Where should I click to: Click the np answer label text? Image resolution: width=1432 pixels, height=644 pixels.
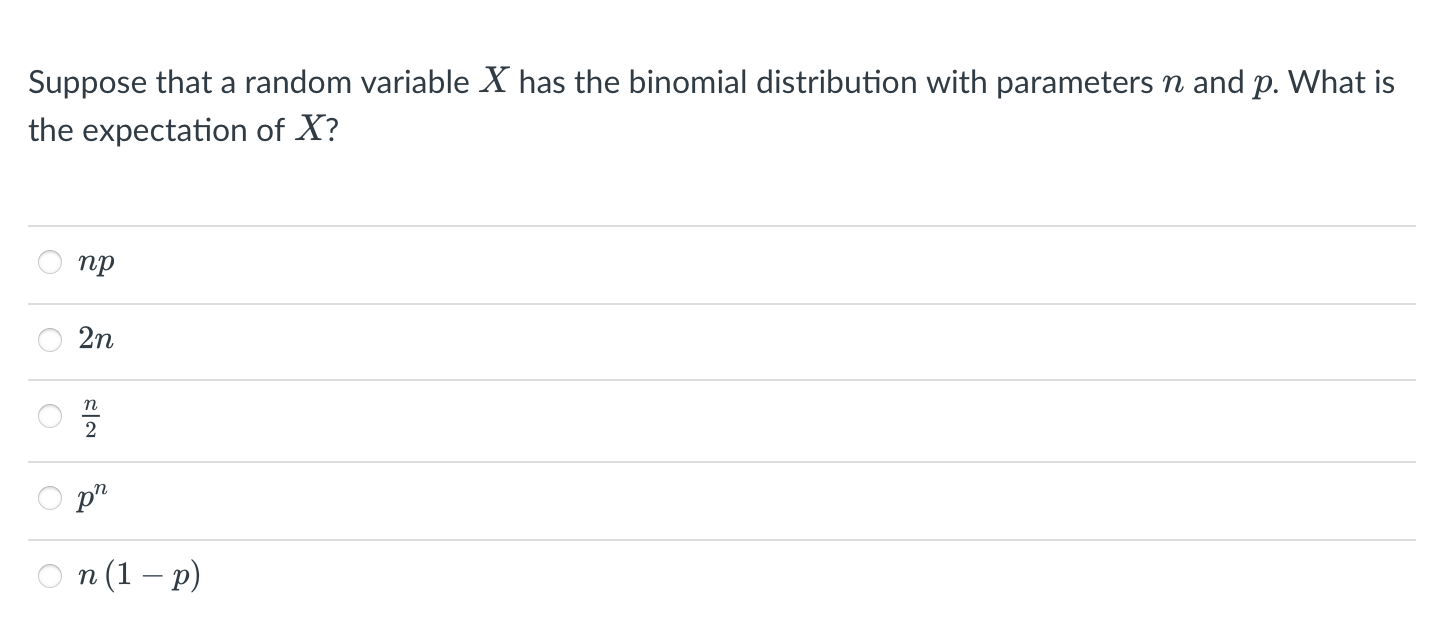(97, 265)
